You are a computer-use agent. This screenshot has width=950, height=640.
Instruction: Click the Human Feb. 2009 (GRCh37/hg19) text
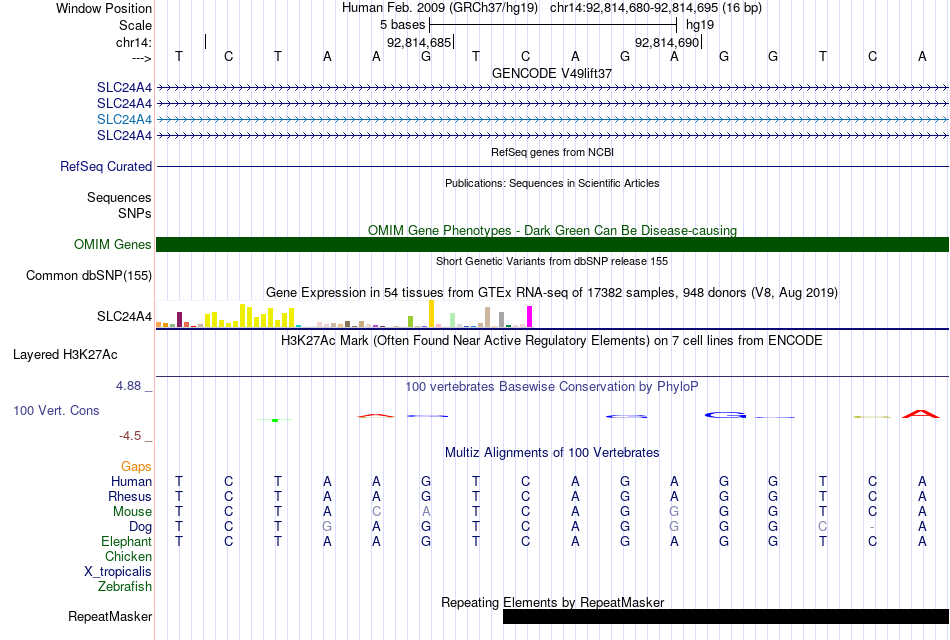pos(440,8)
